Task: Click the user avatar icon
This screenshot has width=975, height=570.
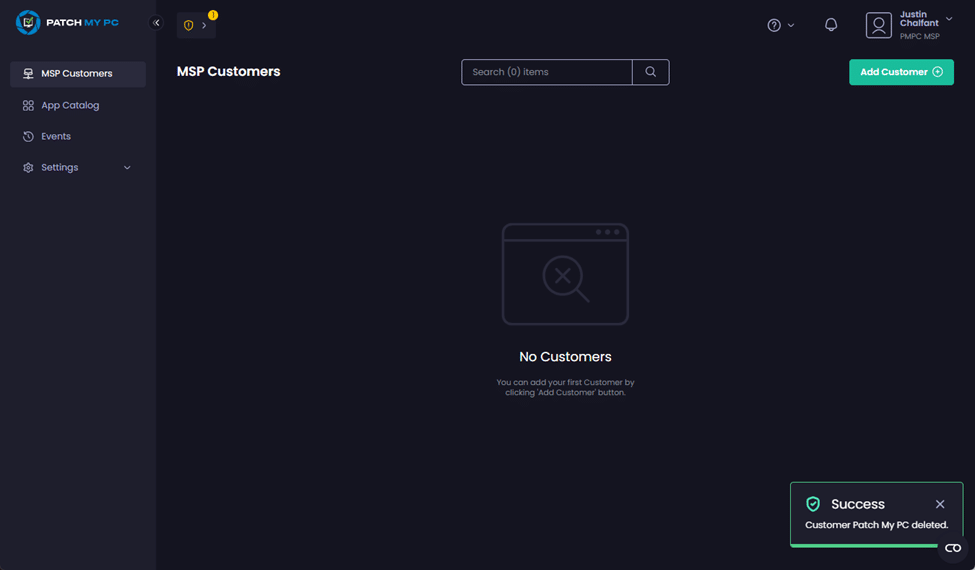Action: [x=878, y=25]
